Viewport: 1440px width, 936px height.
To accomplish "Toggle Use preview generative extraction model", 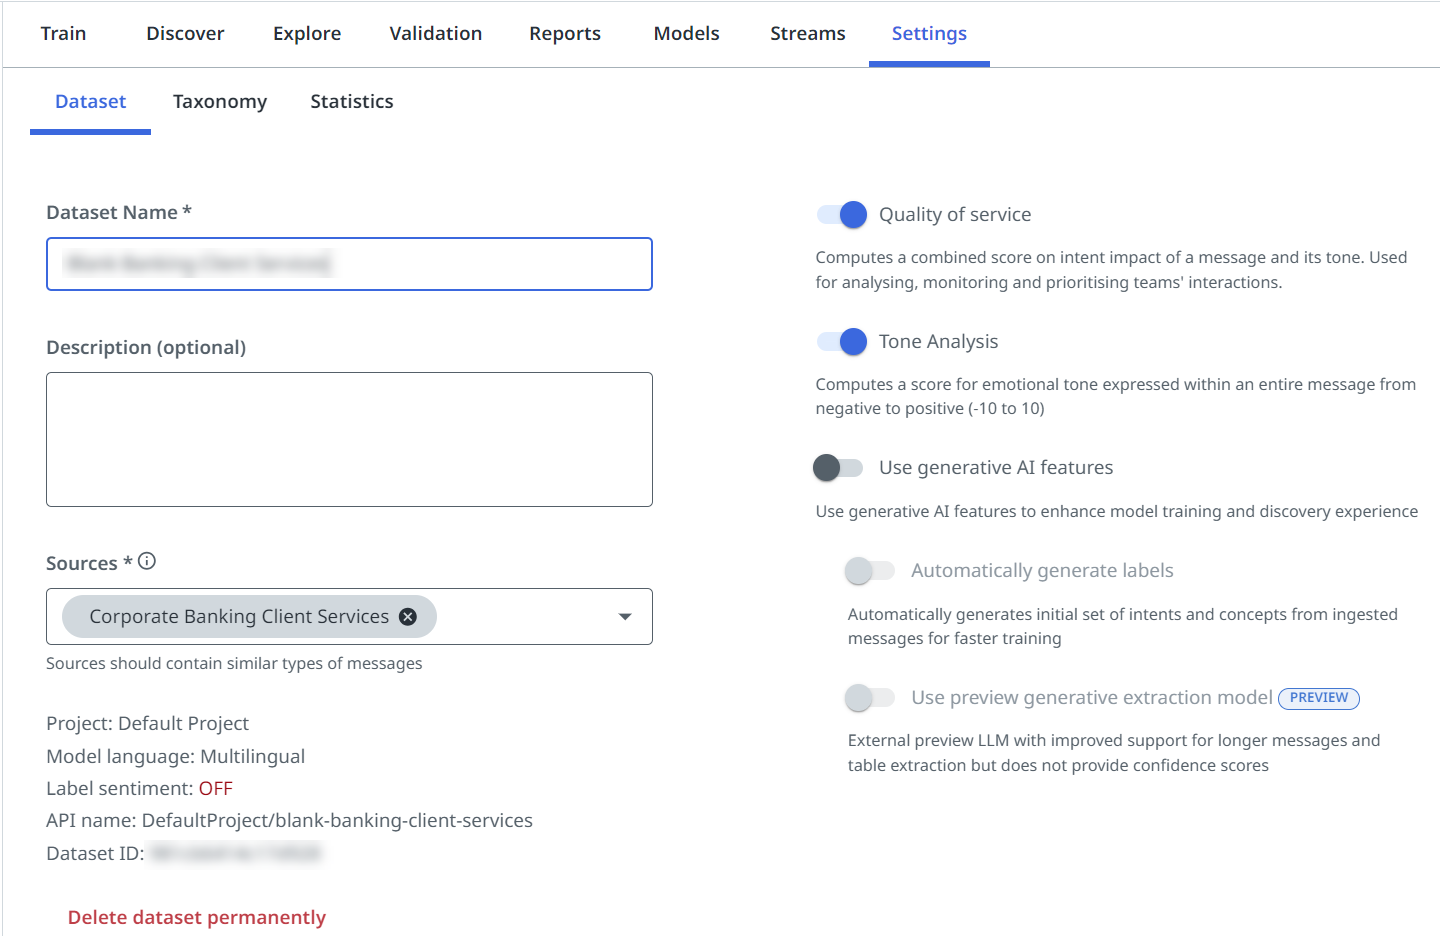I will tap(869, 698).
